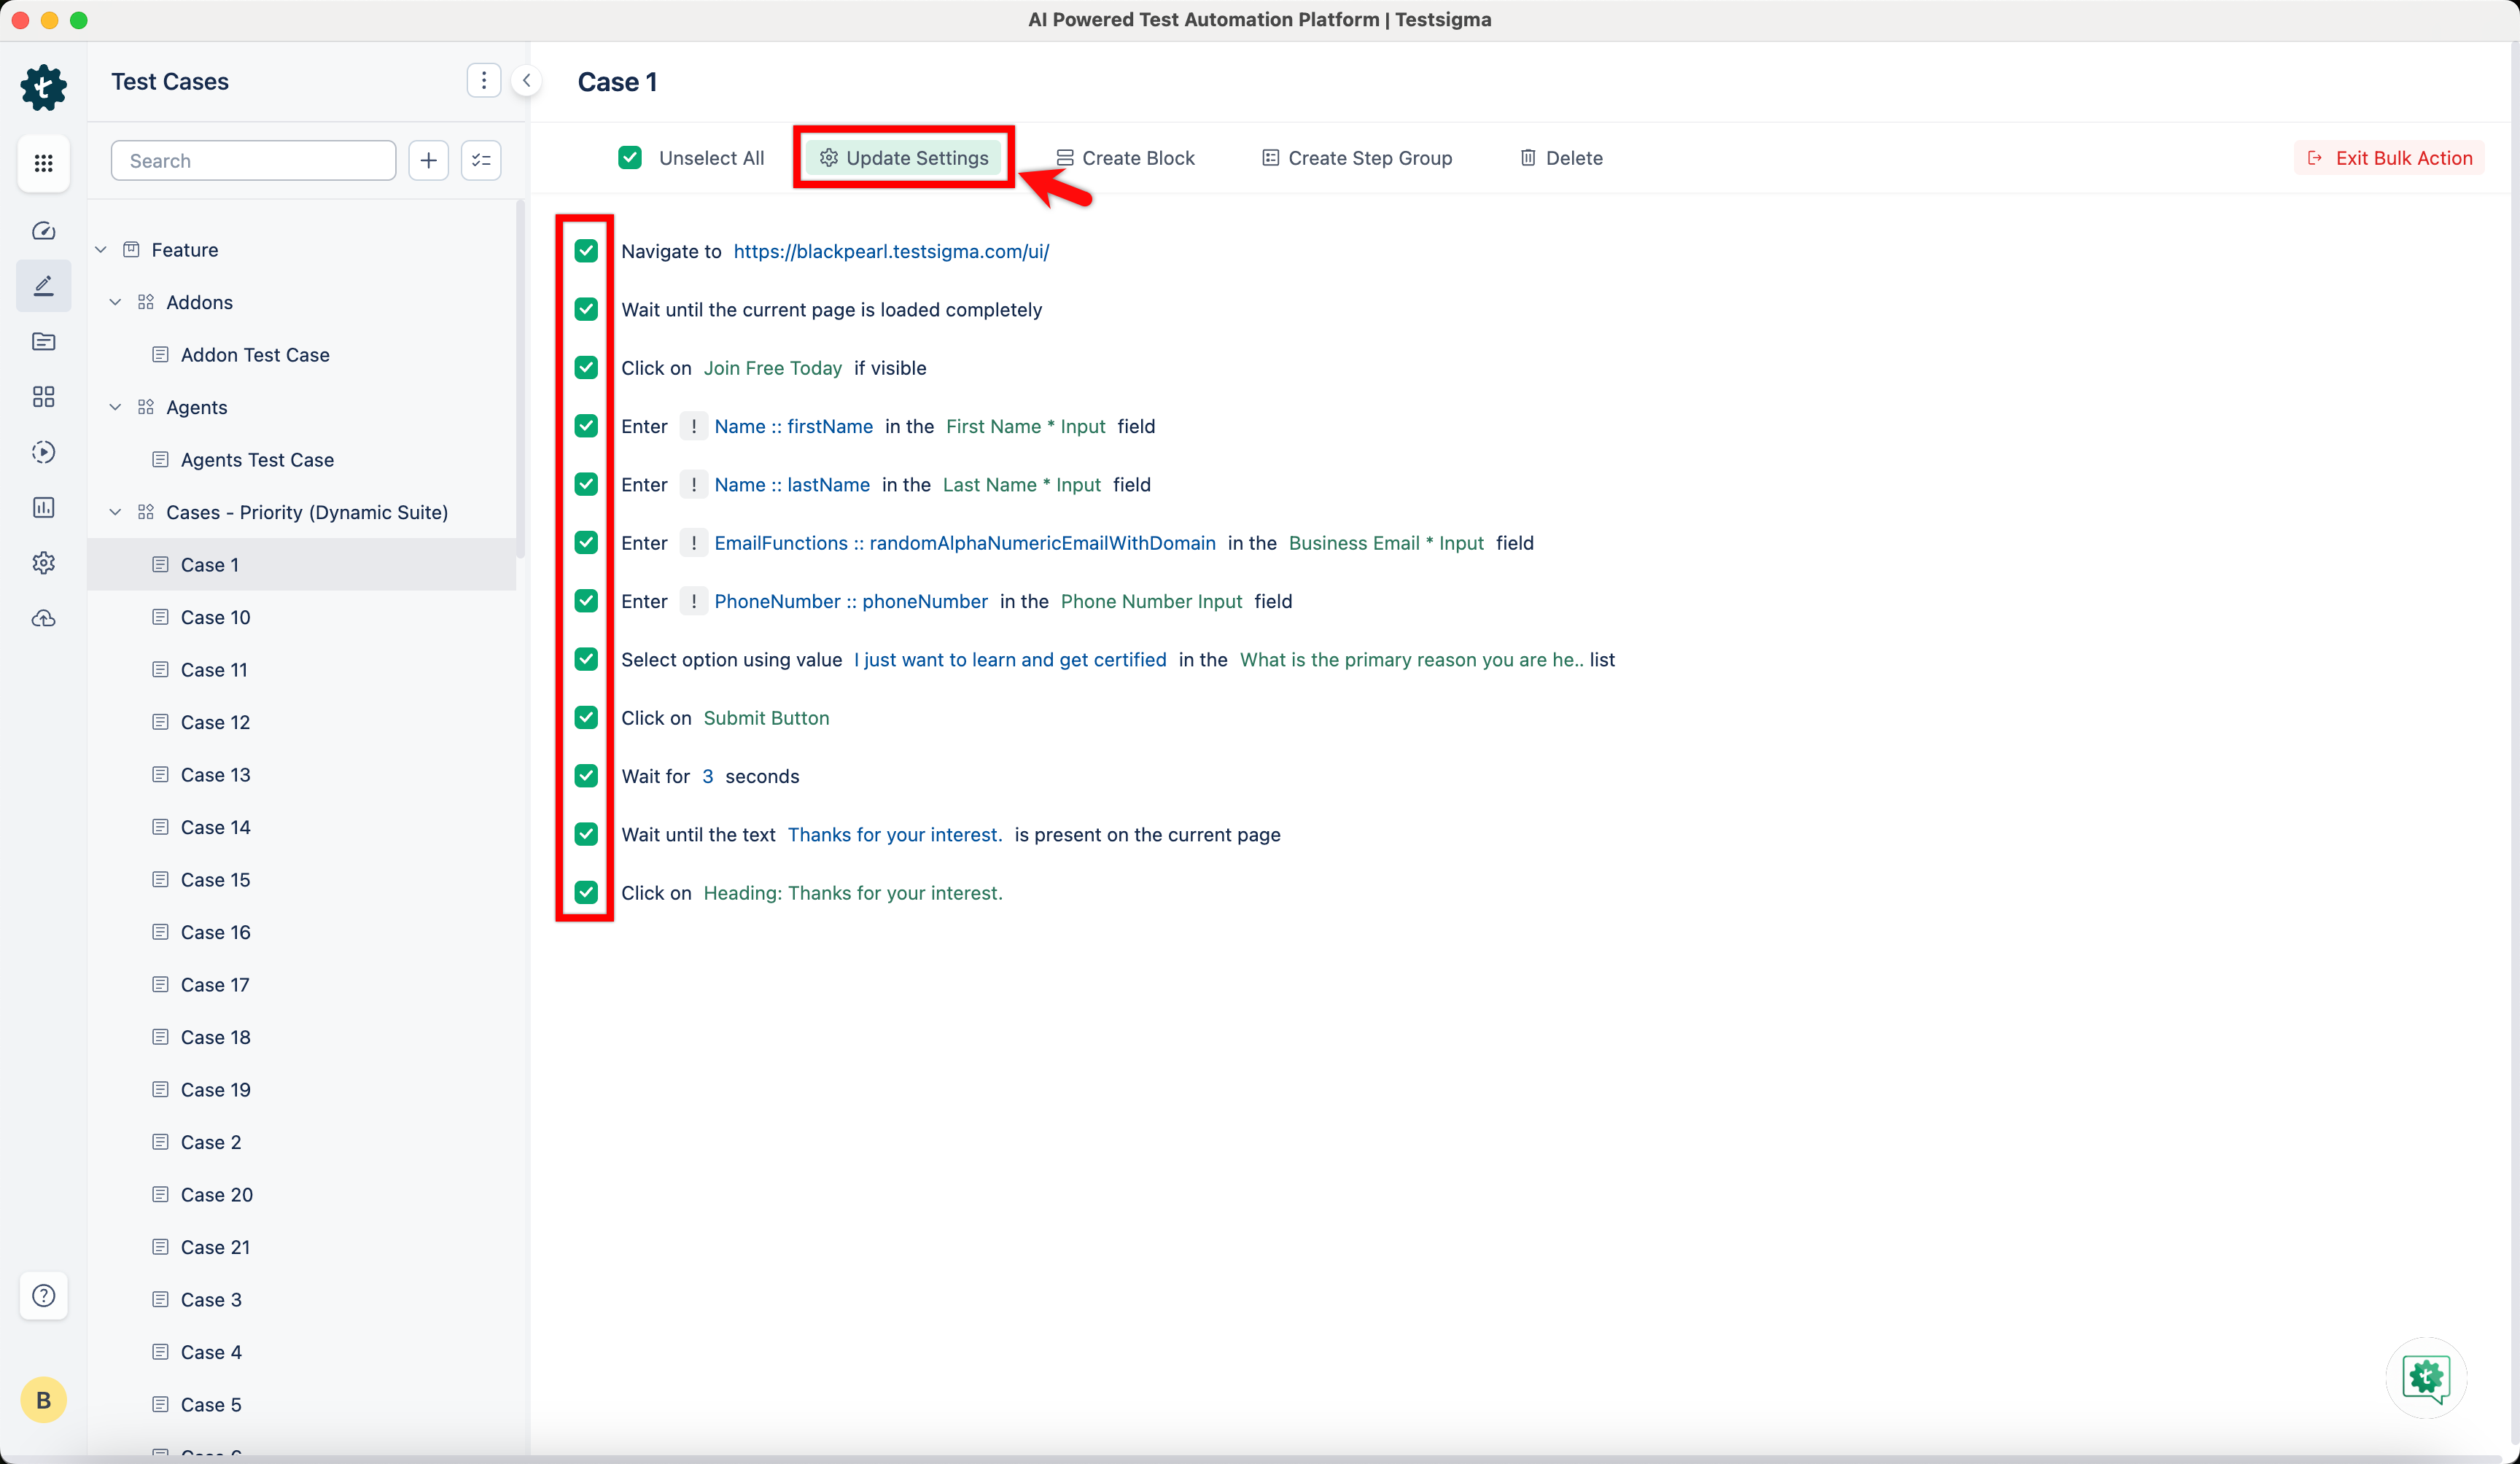
Task: Open the reports chart sidebar icon
Action: 43,508
